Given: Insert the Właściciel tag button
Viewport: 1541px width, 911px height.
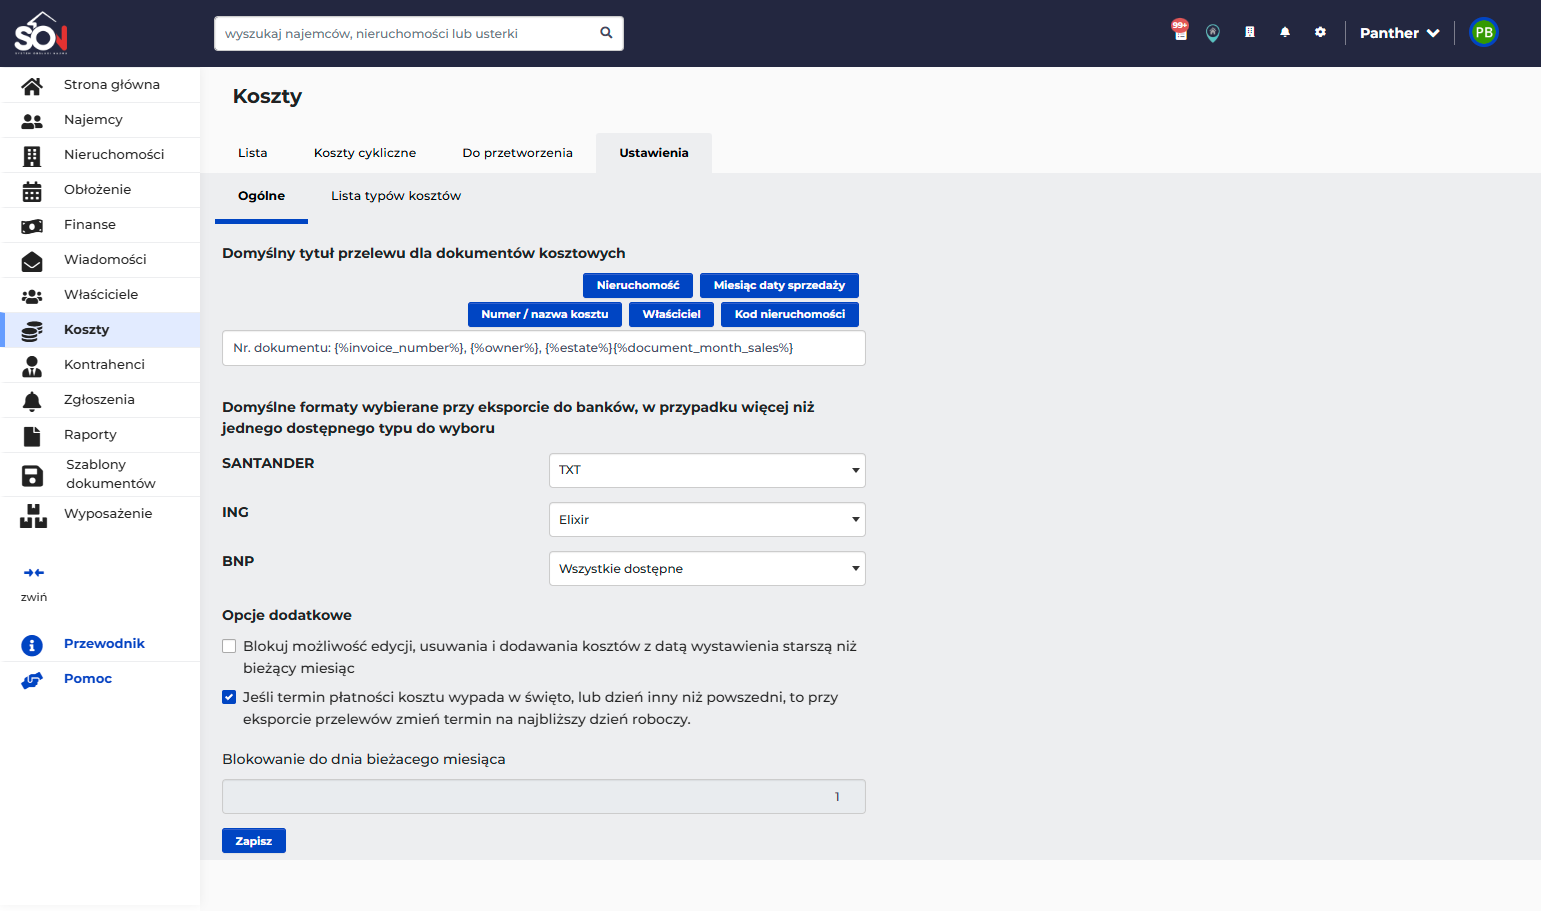Looking at the screenshot, I should [x=672, y=314].
